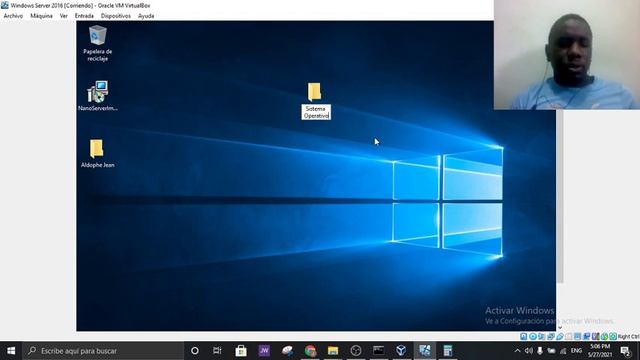Click the microphone tray icon

click(x=540, y=351)
